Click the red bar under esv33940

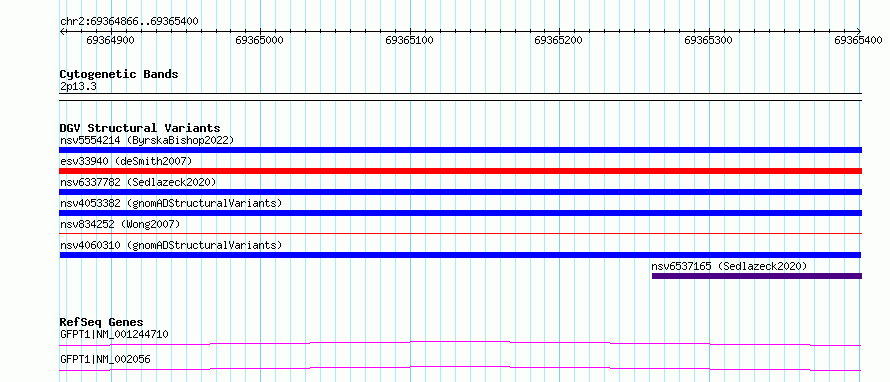tap(460, 171)
